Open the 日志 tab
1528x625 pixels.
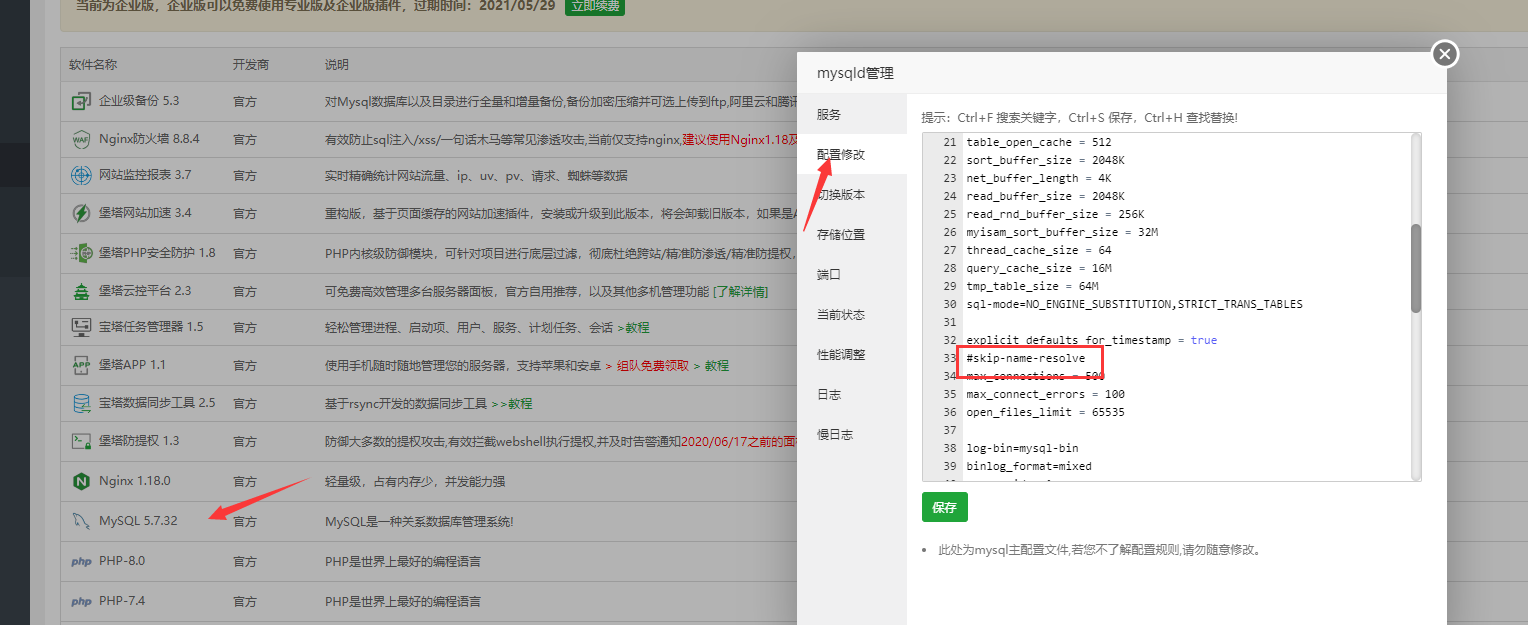tap(852, 394)
